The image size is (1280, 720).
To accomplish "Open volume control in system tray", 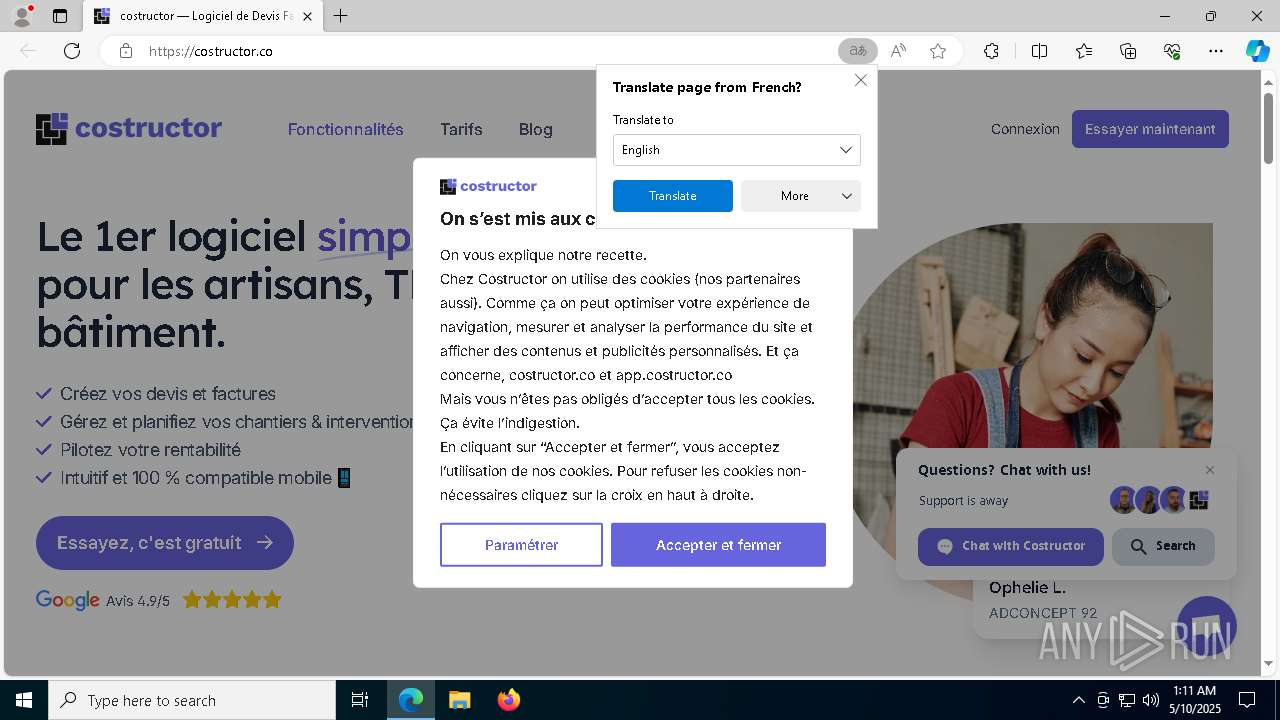I will (x=1150, y=700).
